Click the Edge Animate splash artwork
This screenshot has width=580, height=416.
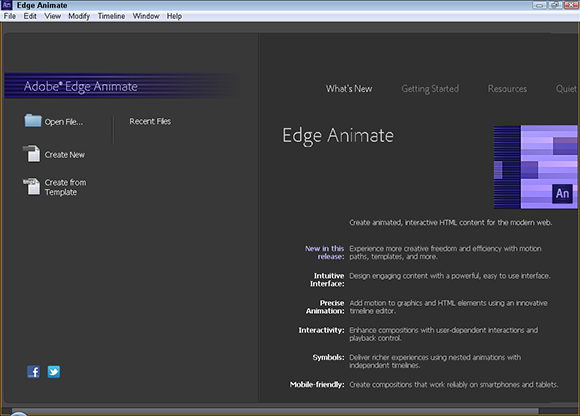point(536,167)
